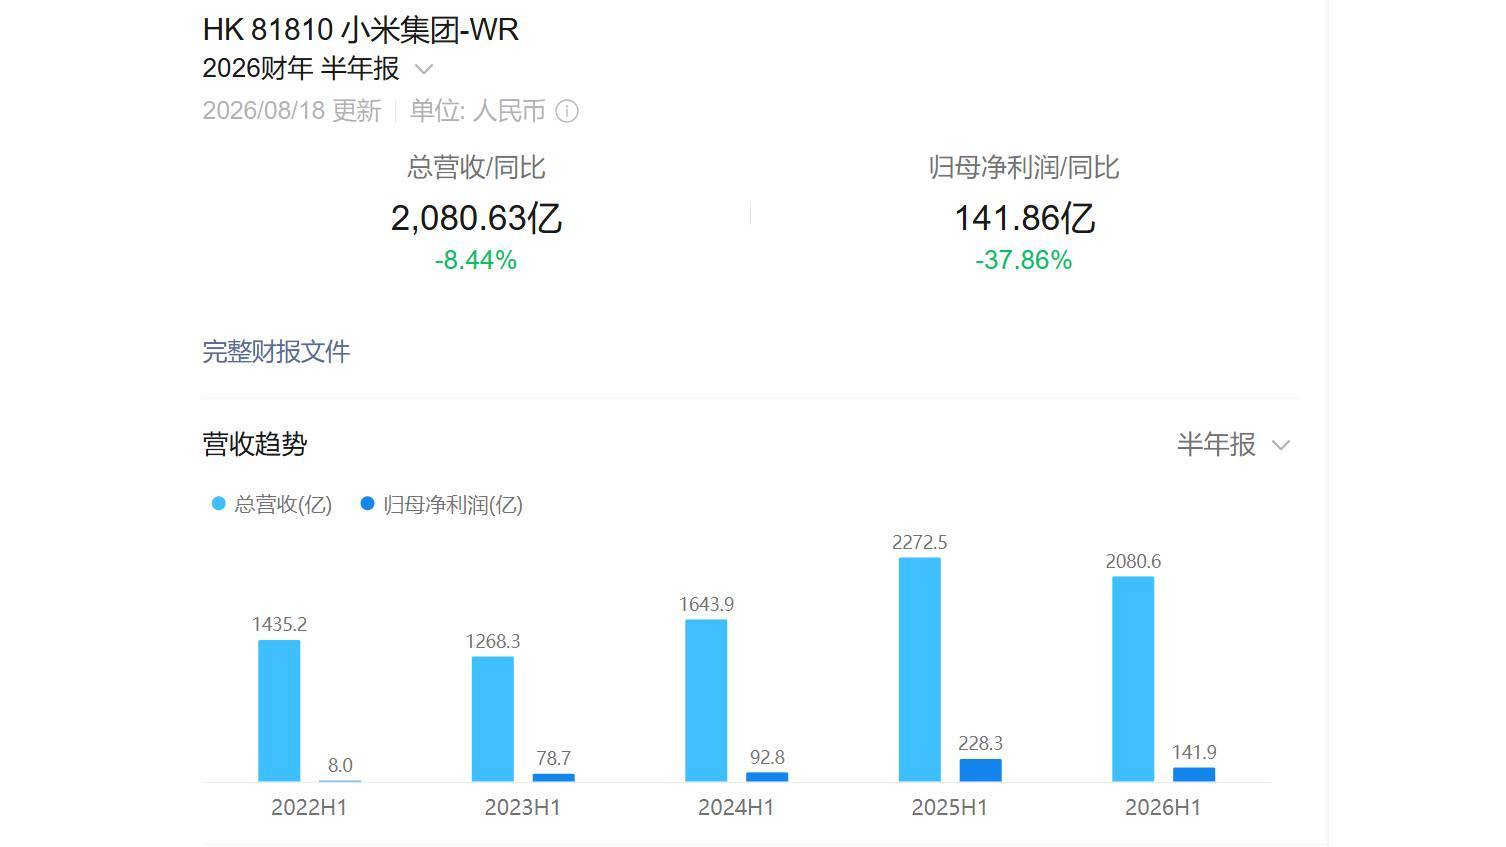
Task: Click the info icon beside 单位: 人民币
Action: (567, 111)
